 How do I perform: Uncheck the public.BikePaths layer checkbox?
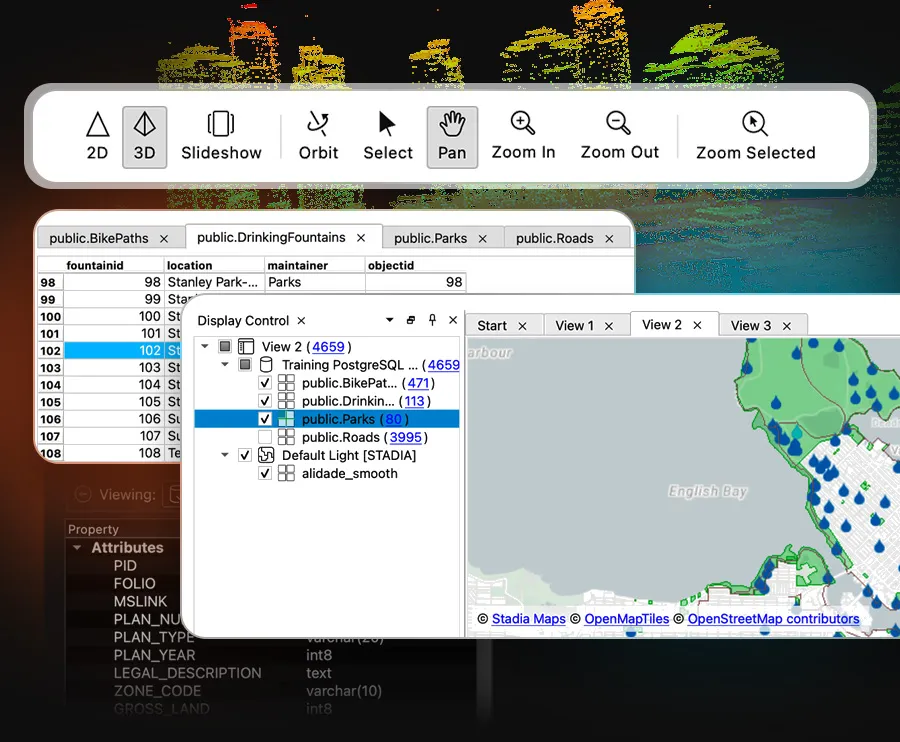coord(265,383)
